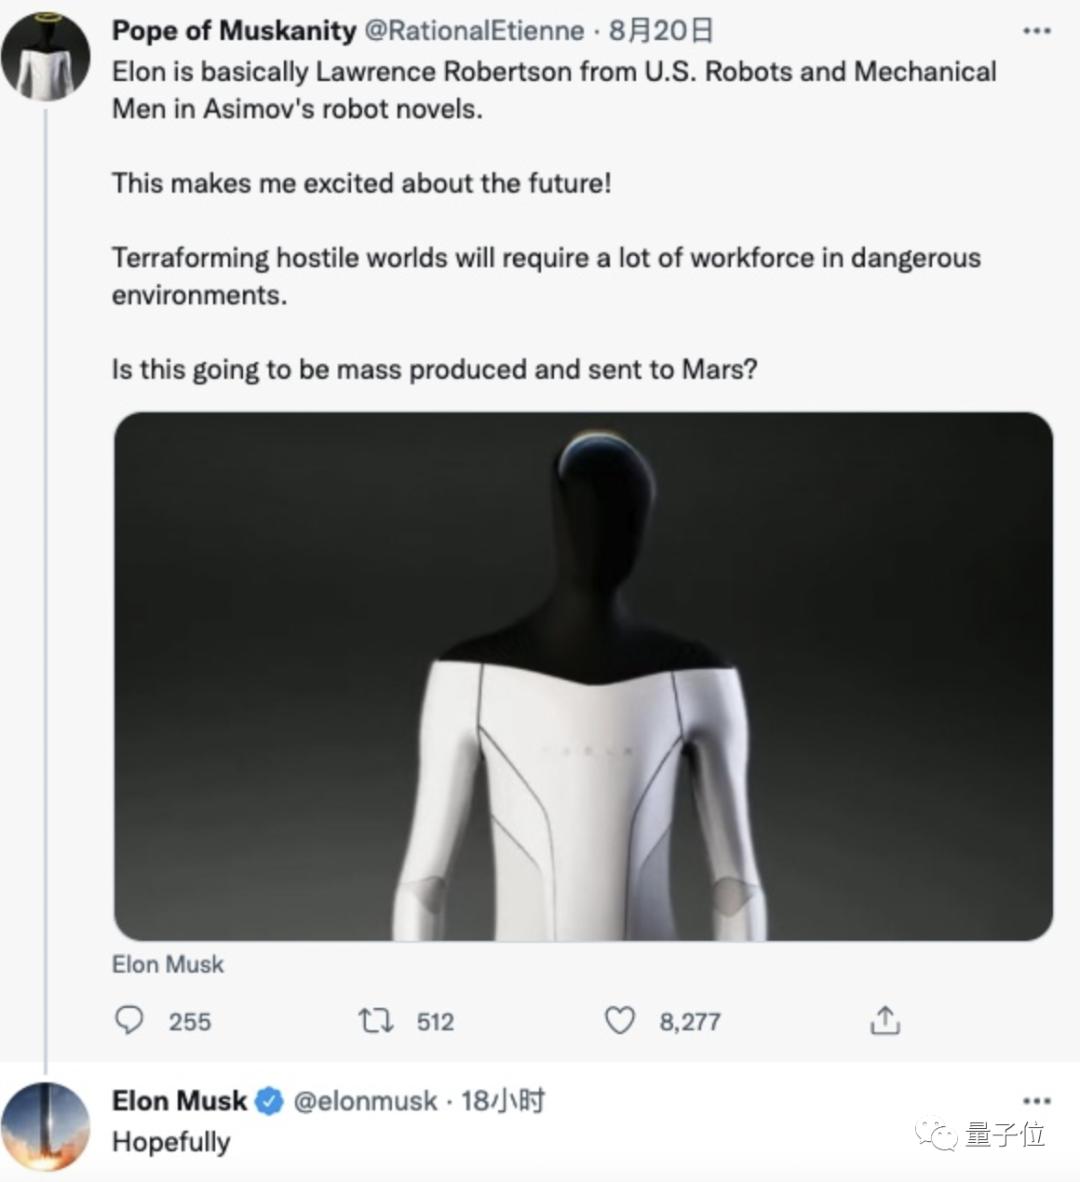Click the Elon Musk caption under image
The image size is (1080, 1182).
point(168,965)
